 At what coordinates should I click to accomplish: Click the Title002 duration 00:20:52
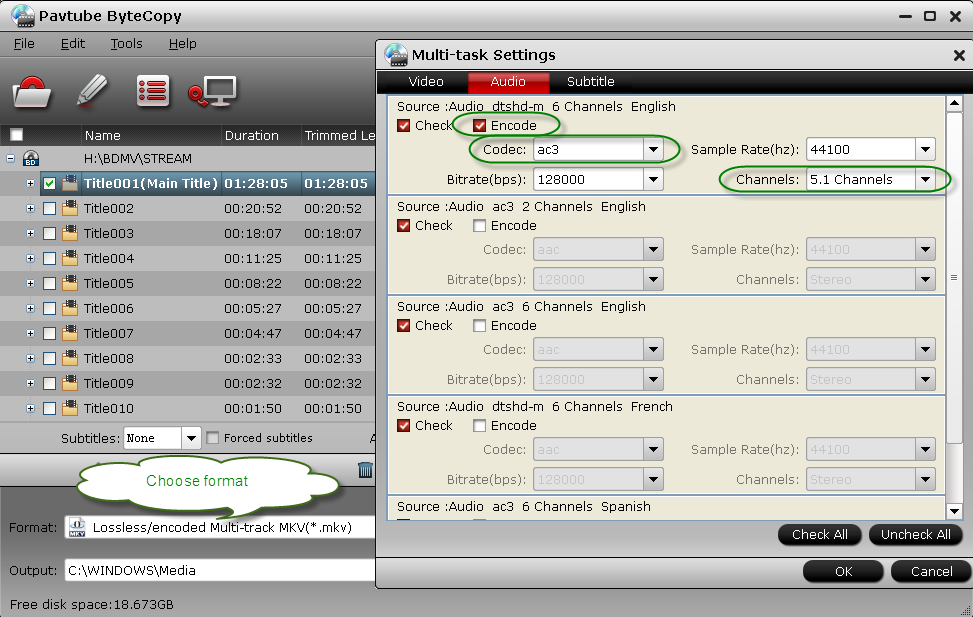click(253, 209)
